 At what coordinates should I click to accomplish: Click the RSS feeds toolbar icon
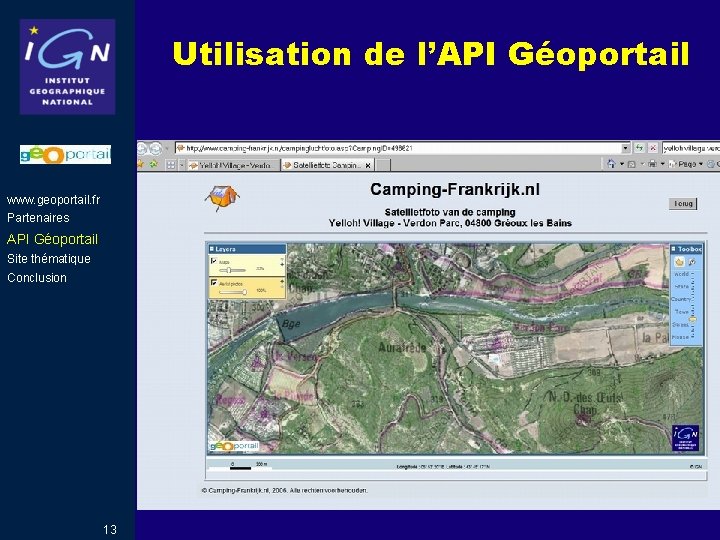tap(631, 164)
